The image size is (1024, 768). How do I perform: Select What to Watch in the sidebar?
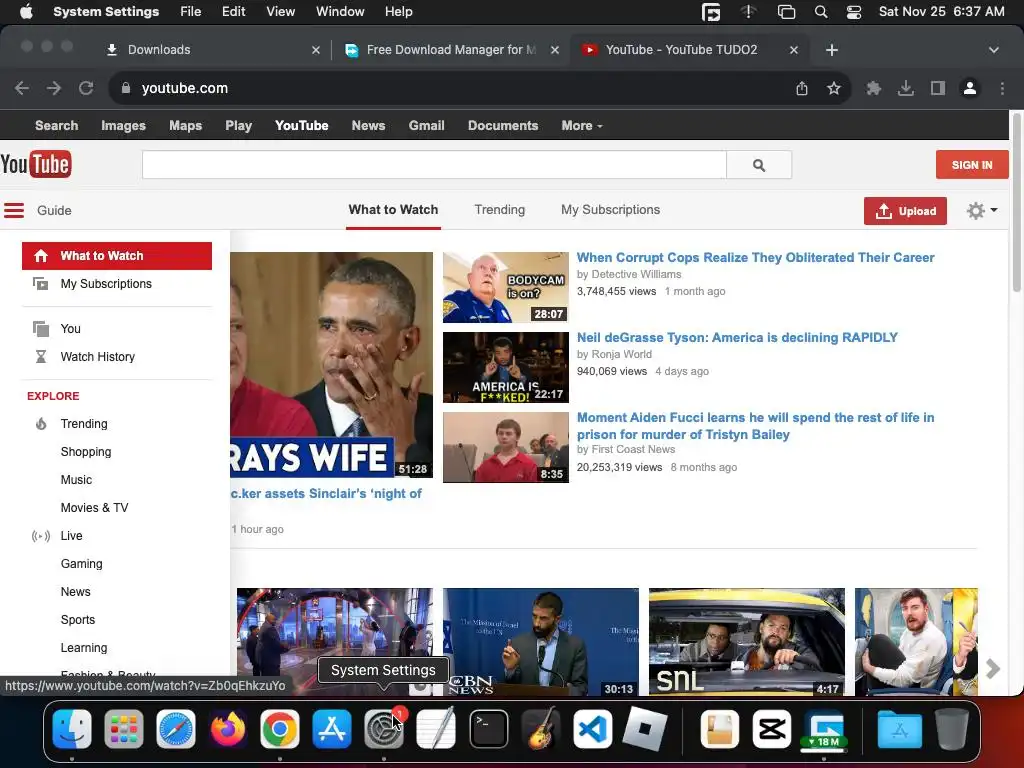pyautogui.click(x=117, y=255)
